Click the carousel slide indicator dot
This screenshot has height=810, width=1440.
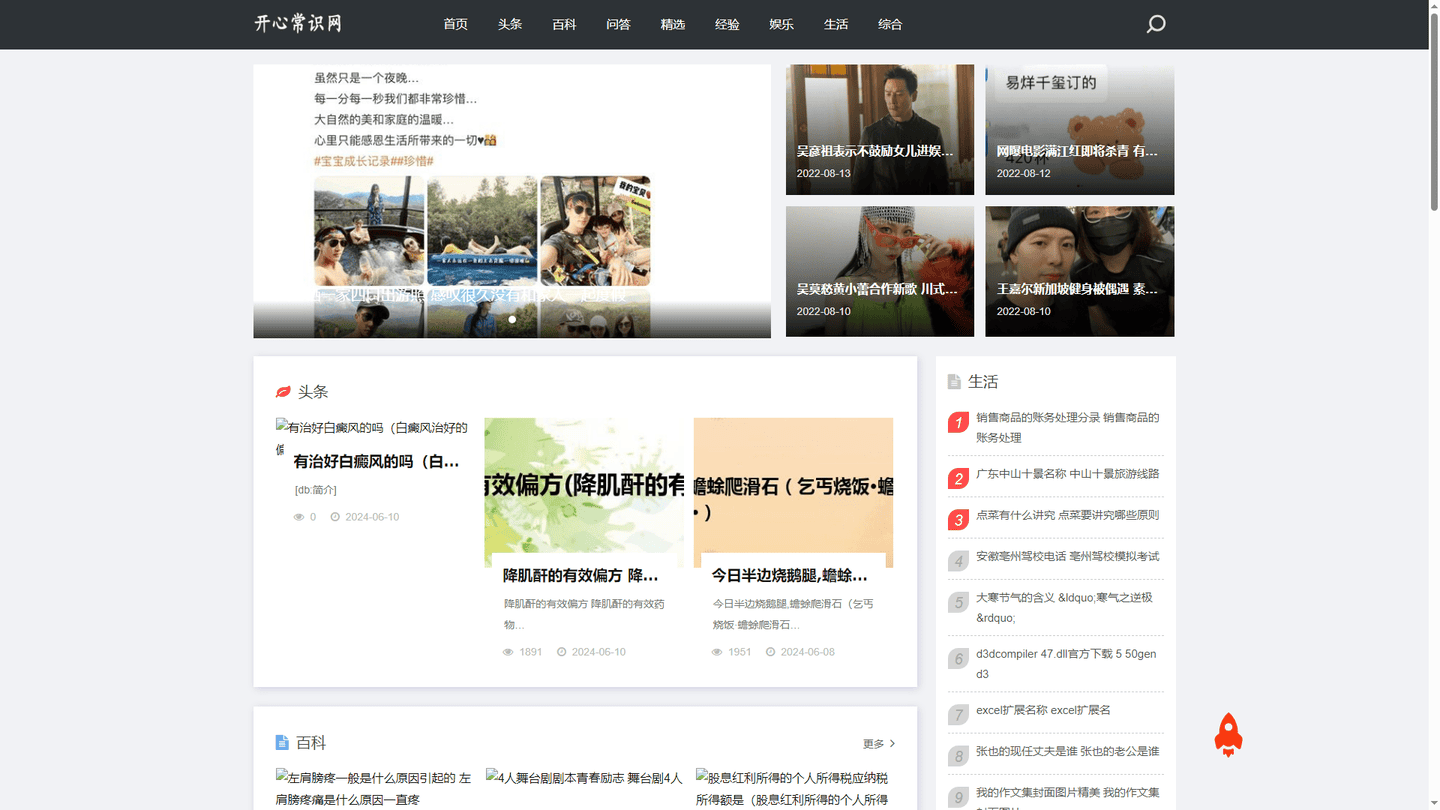(x=512, y=320)
